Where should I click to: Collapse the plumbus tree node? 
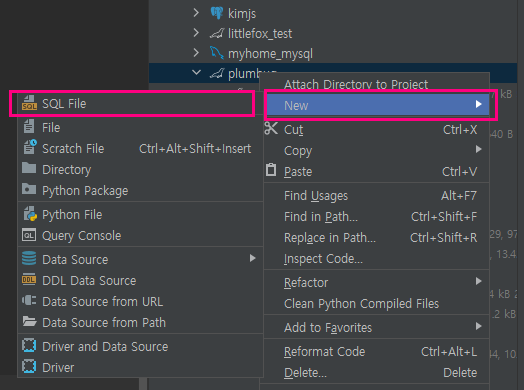(196, 72)
